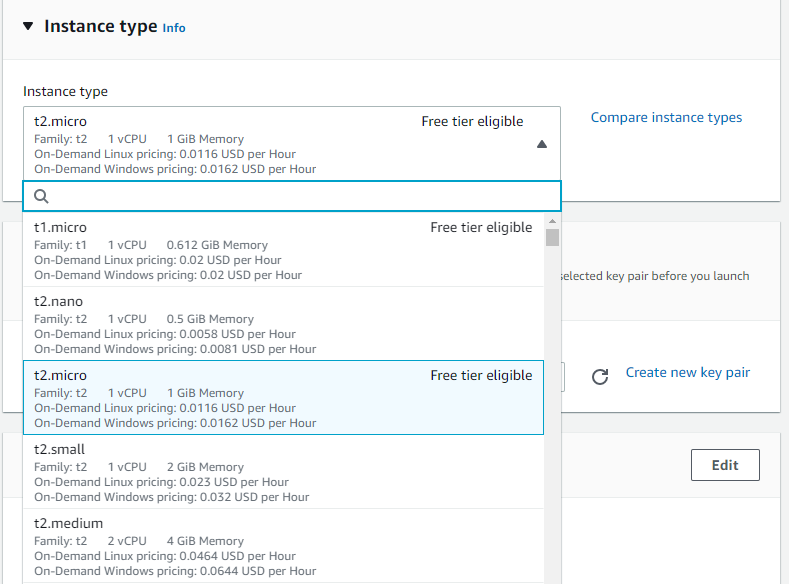Click the Instance type section heading

click(100, 26)
